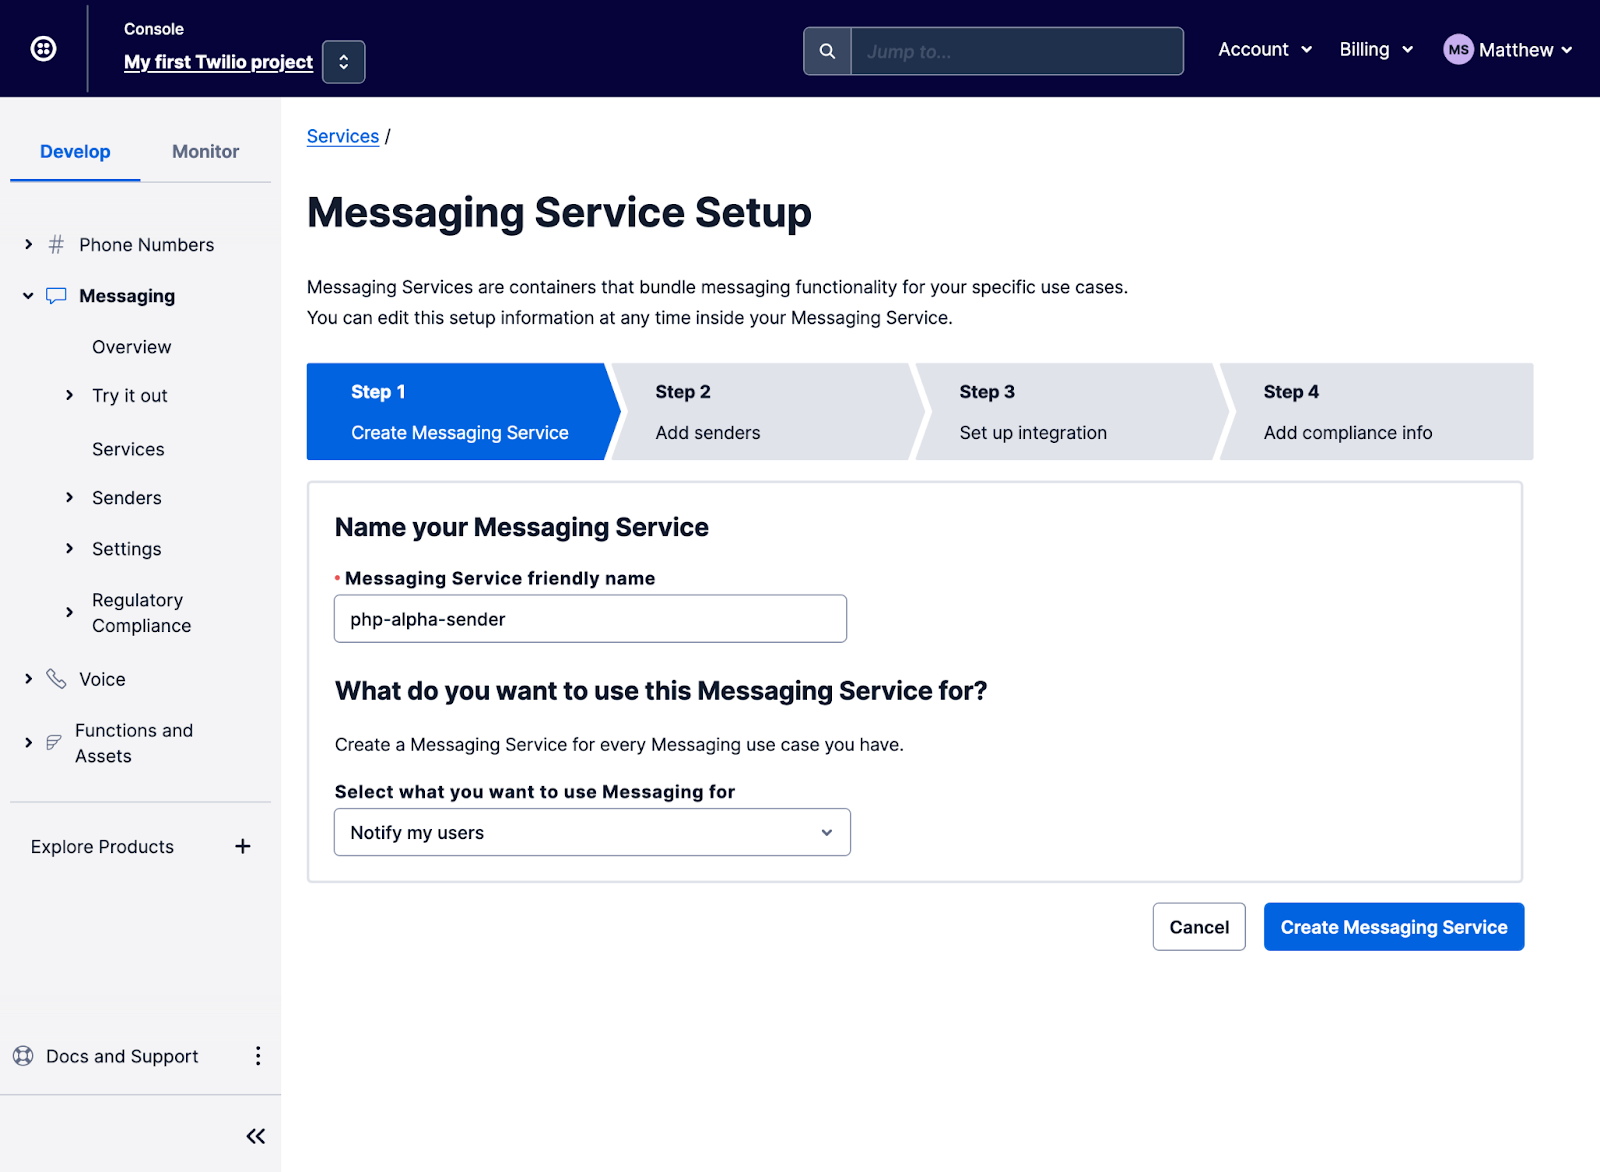Image resolution: width=1600 pixels, height=1172 pixels.
Task: Select Messaging in the sidebar
Action: (127, 296)
